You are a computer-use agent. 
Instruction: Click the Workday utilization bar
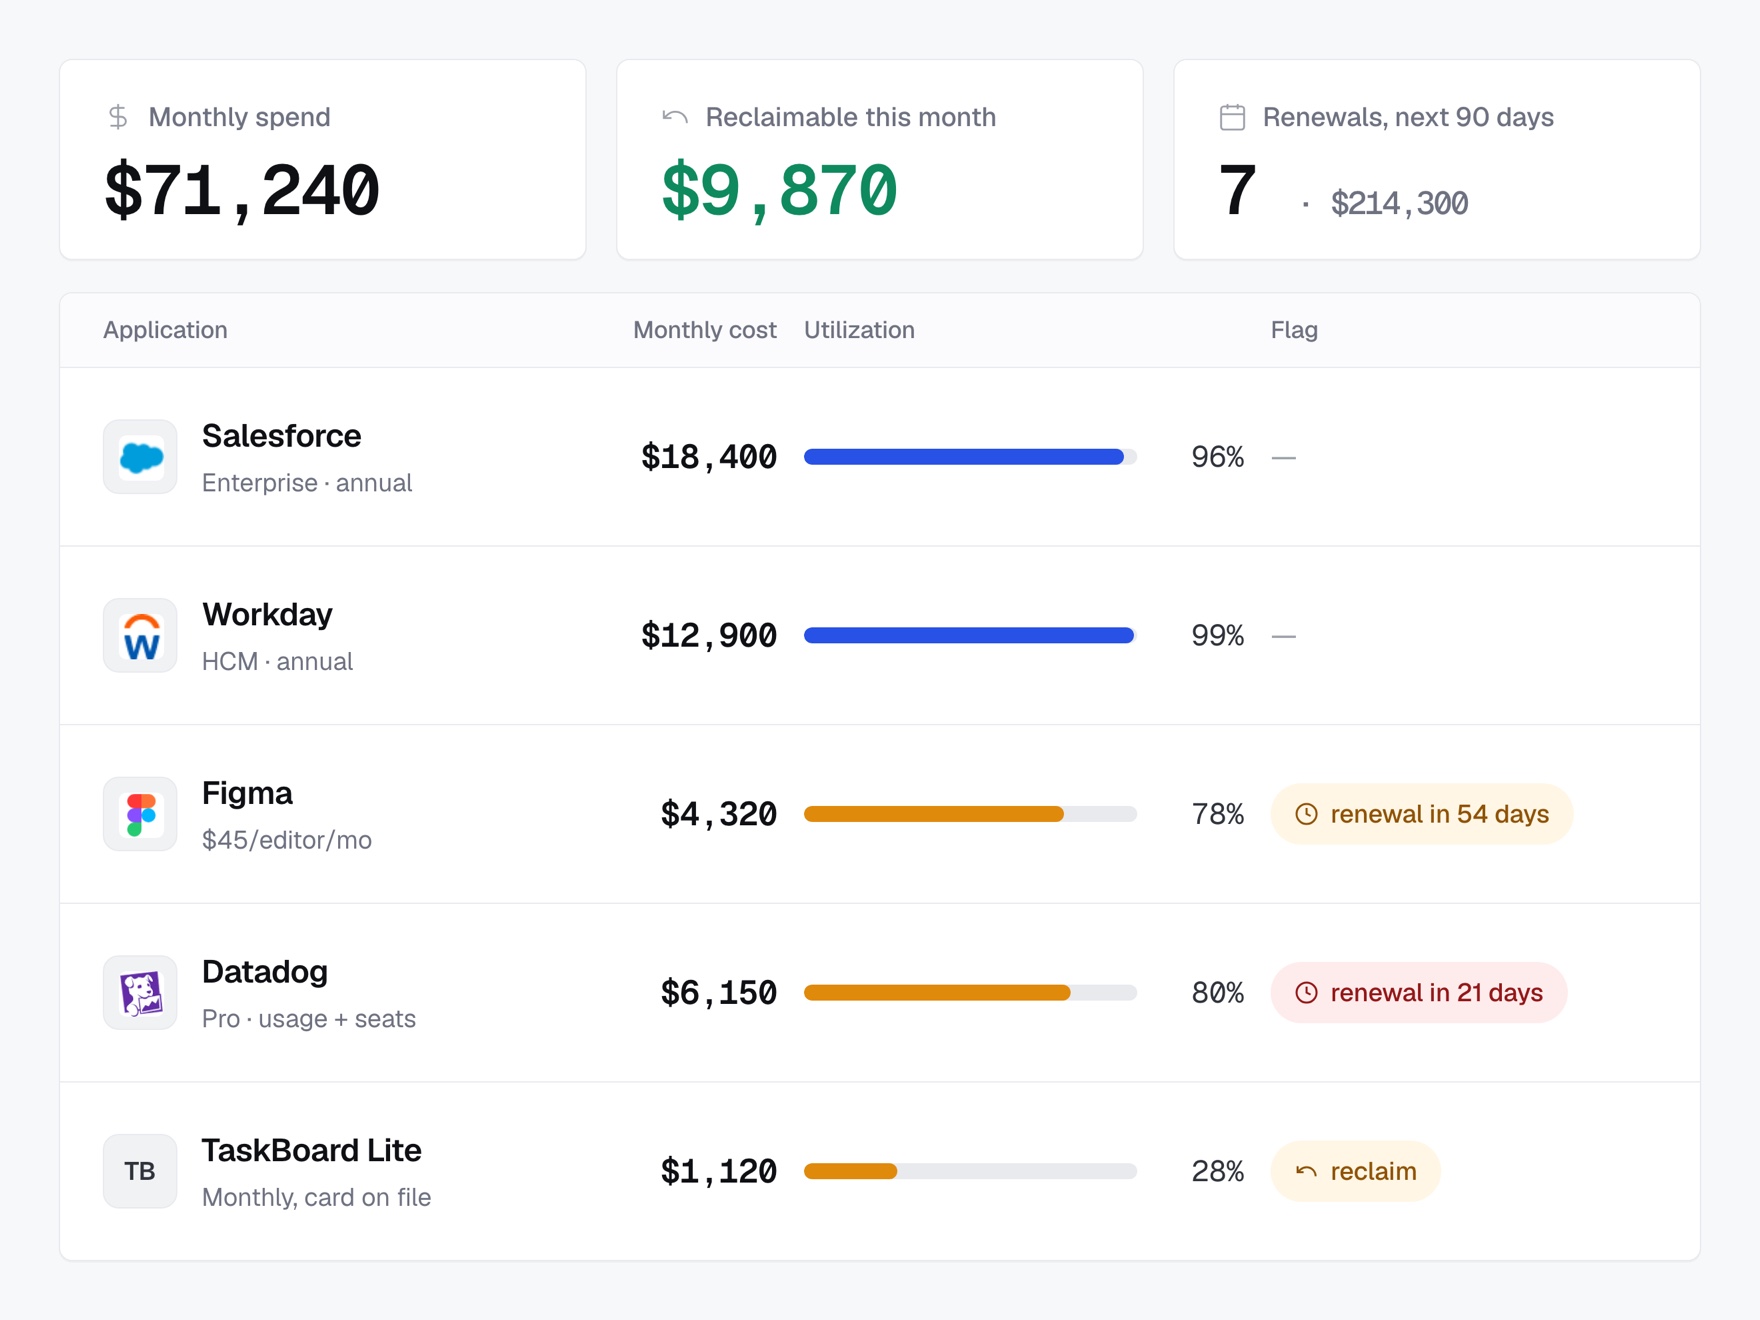coord(970,636)
